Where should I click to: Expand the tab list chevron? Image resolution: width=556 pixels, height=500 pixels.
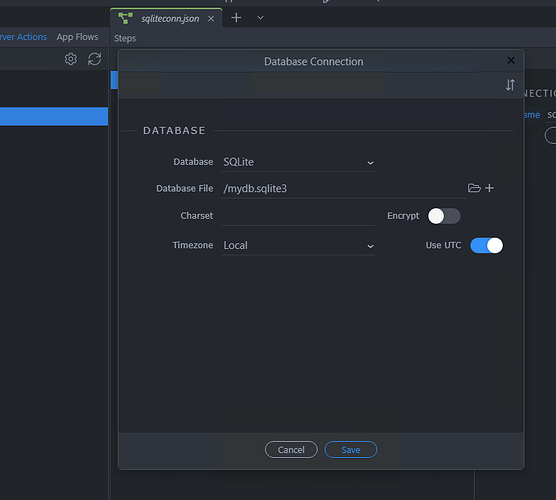260,18
